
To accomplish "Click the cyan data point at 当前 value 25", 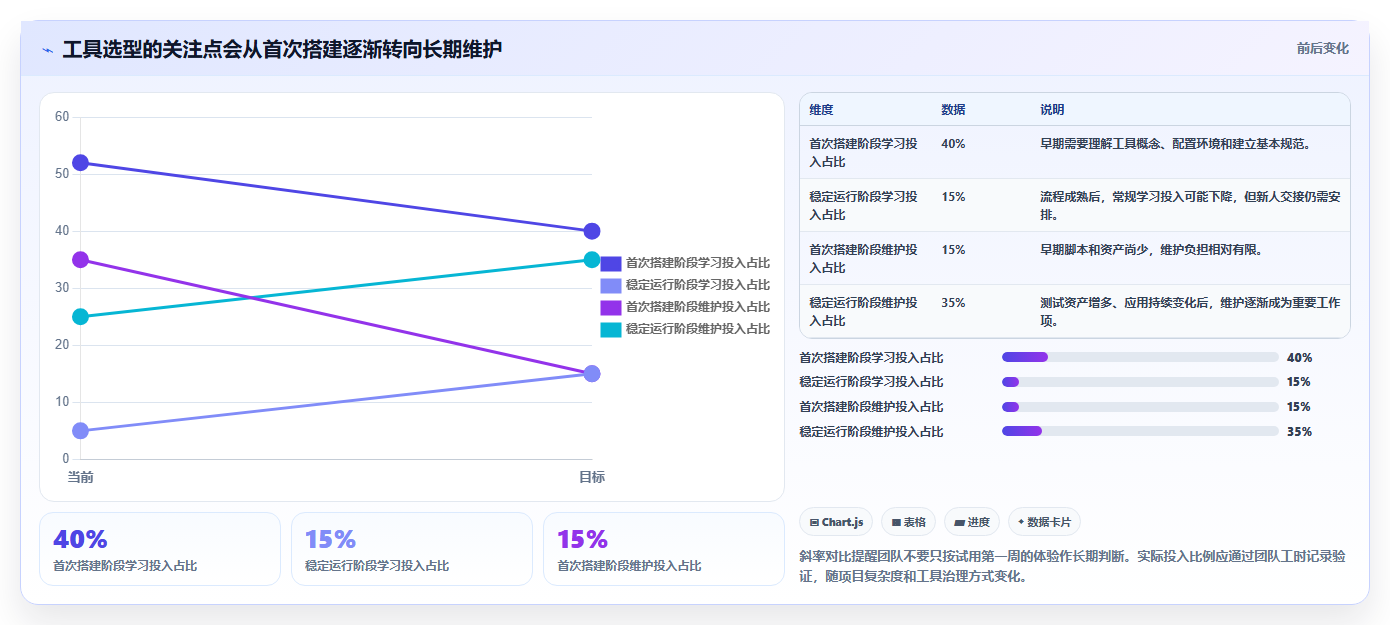I will tap(81, 317).
